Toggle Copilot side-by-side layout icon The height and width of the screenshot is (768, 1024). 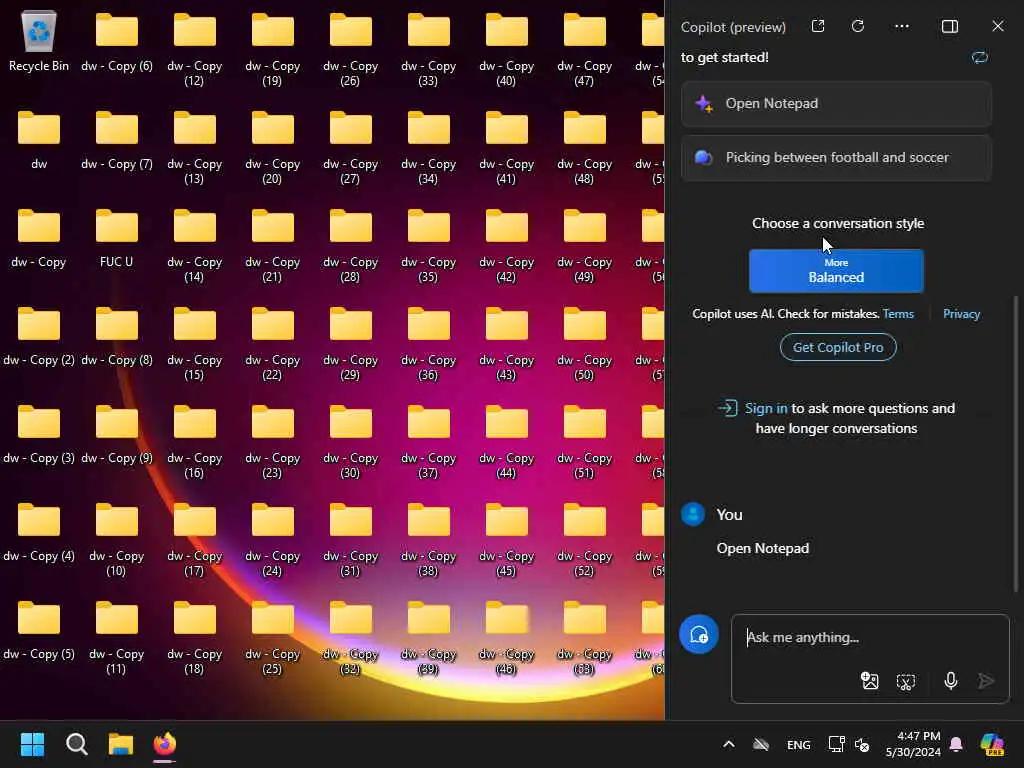(950, 26)
